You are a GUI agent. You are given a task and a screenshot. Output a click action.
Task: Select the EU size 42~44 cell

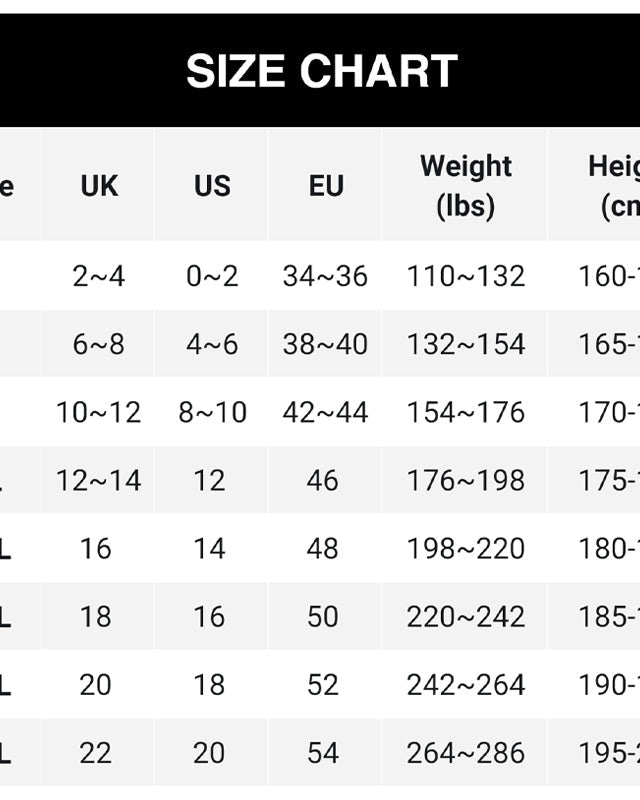point(325,412)
